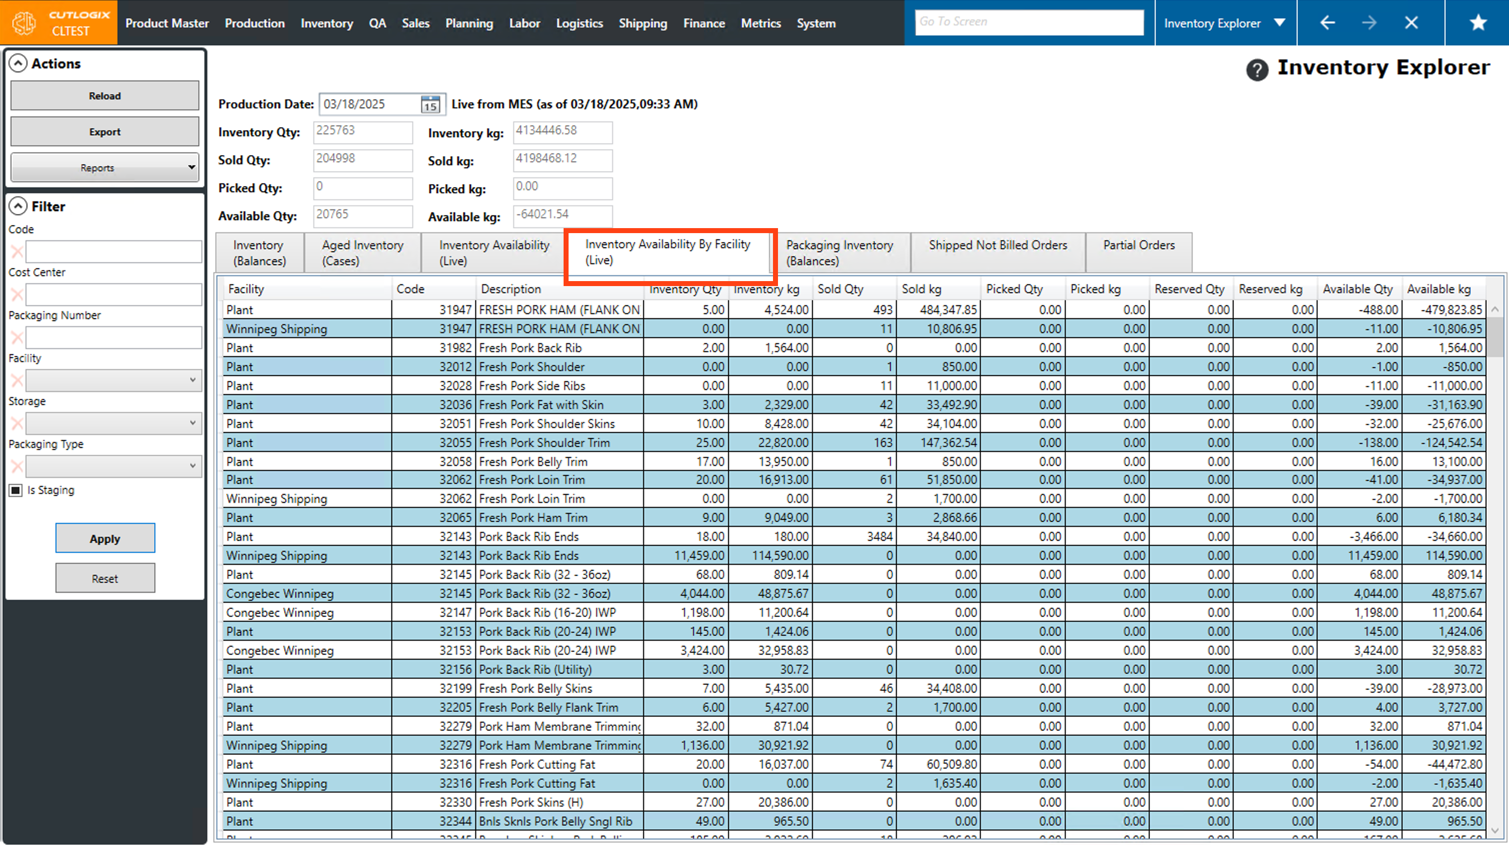Toggle the Is Staging checkbox
The height and width of the screenshot is (845, 1509).
pos(16,490)
